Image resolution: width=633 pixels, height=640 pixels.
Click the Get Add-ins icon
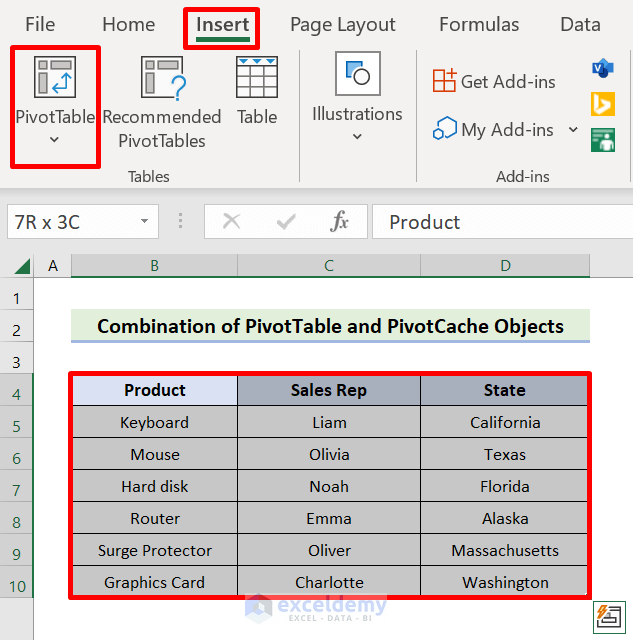(444, 82)
